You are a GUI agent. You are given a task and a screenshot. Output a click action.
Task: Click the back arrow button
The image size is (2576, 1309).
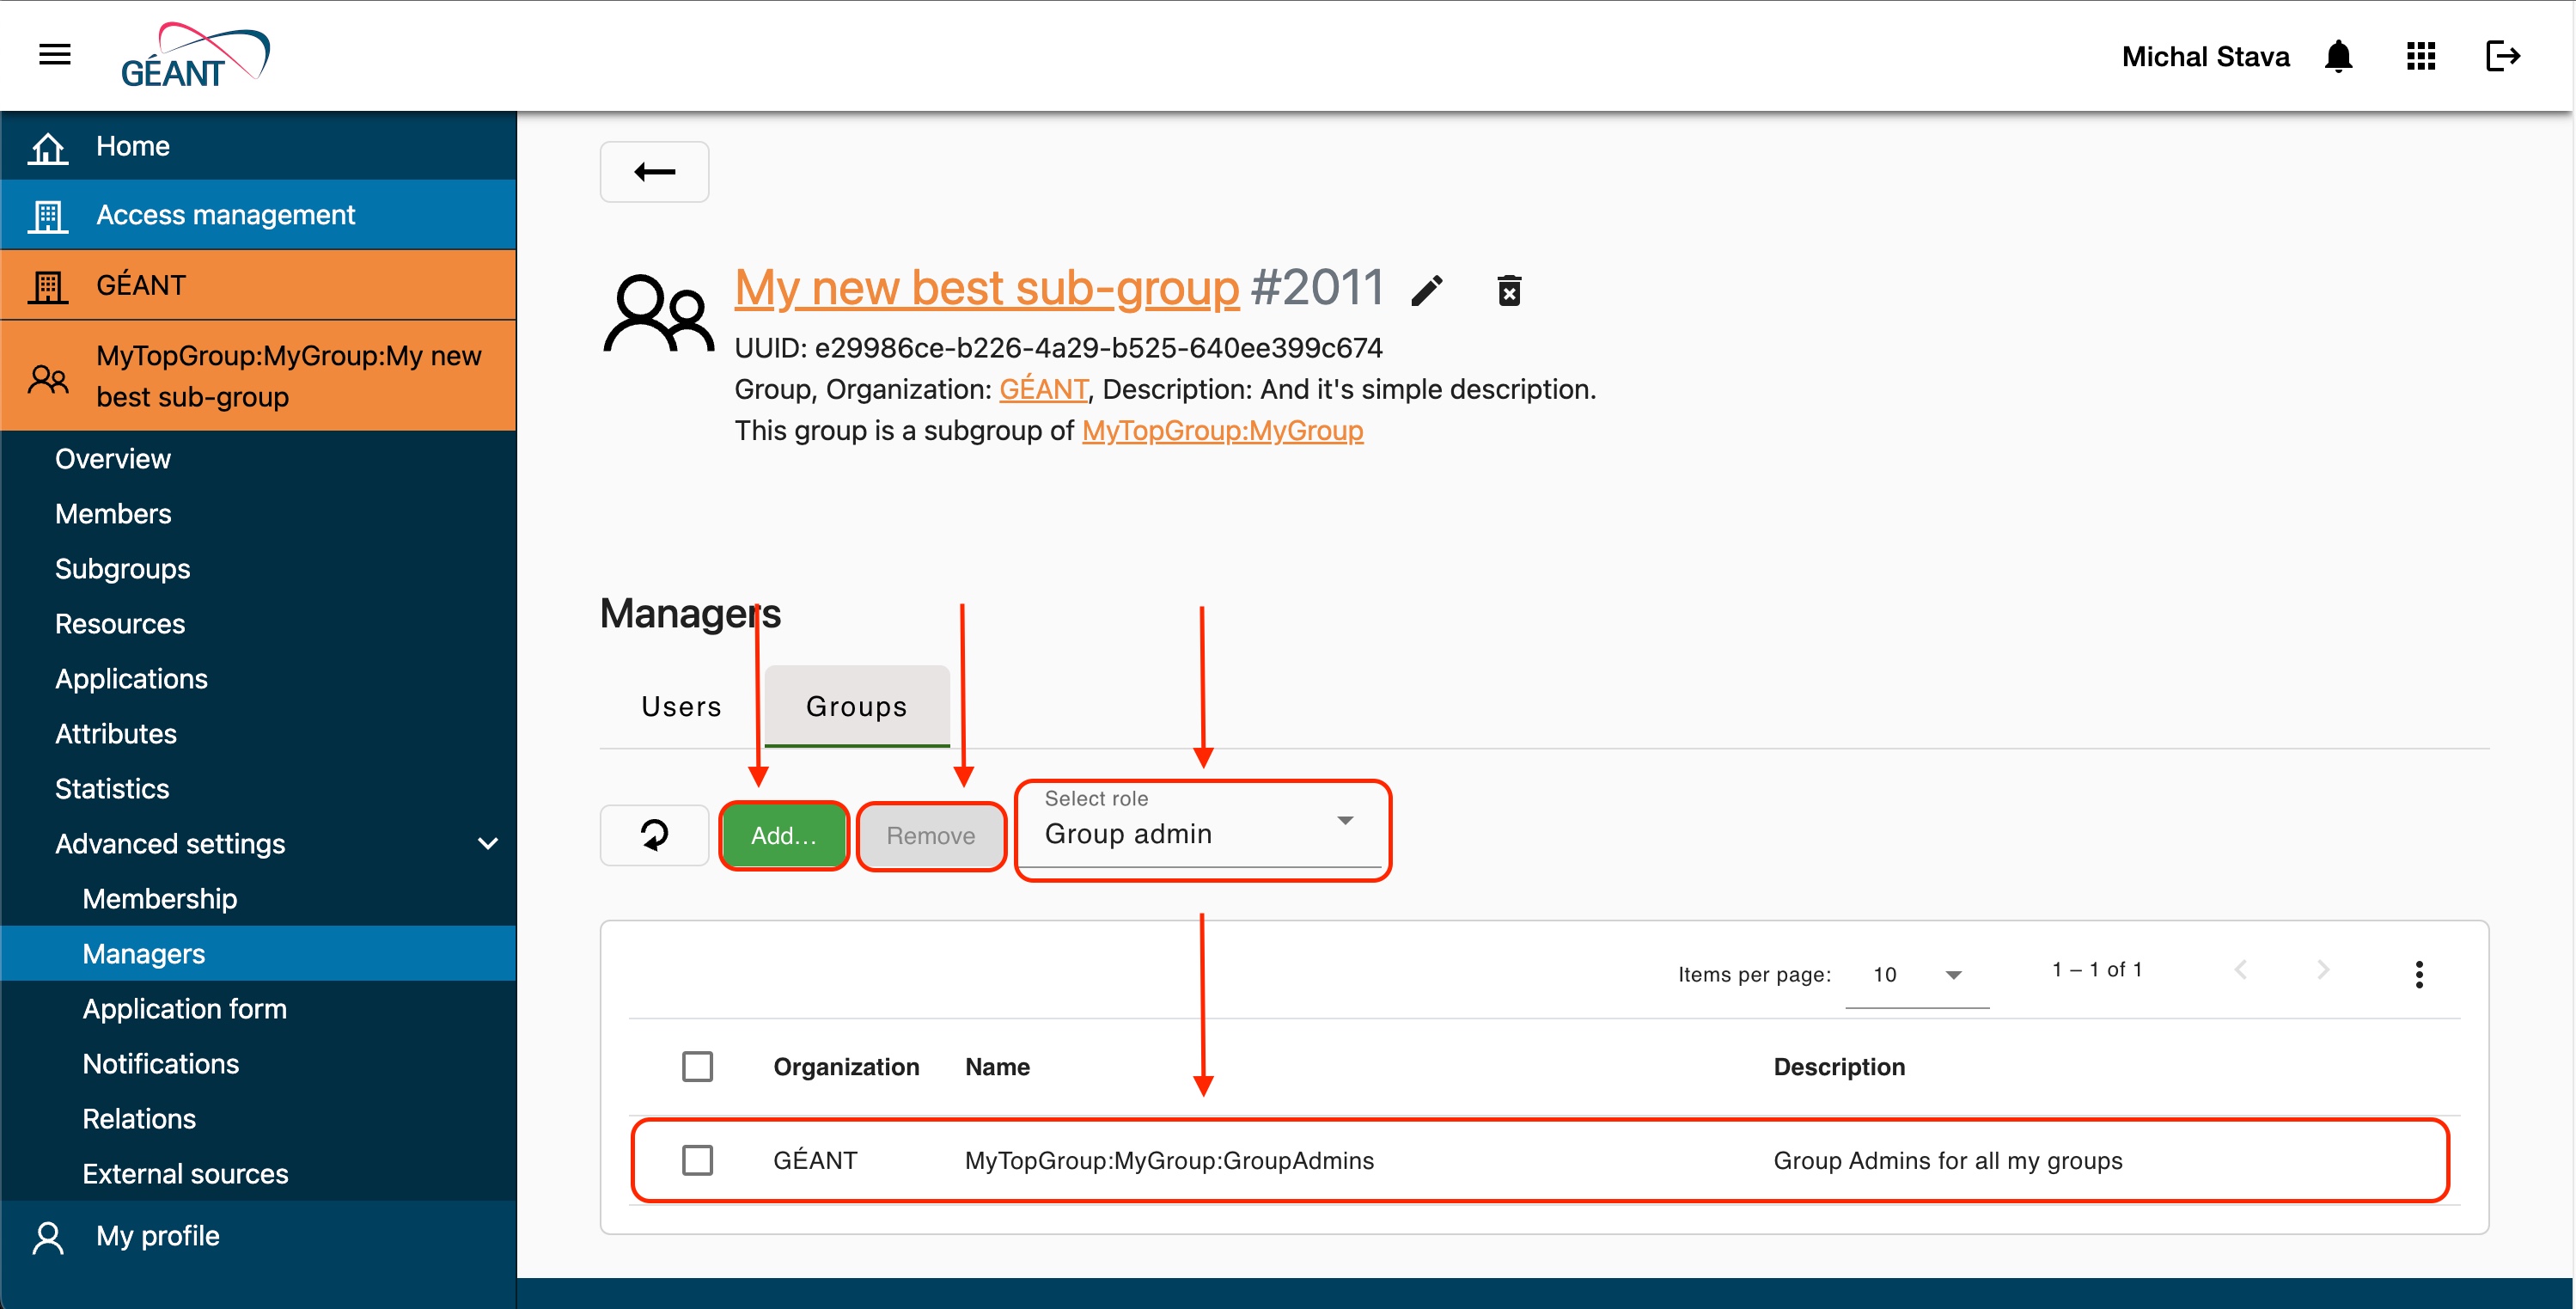pyautogui.click(x=654, y=172)
